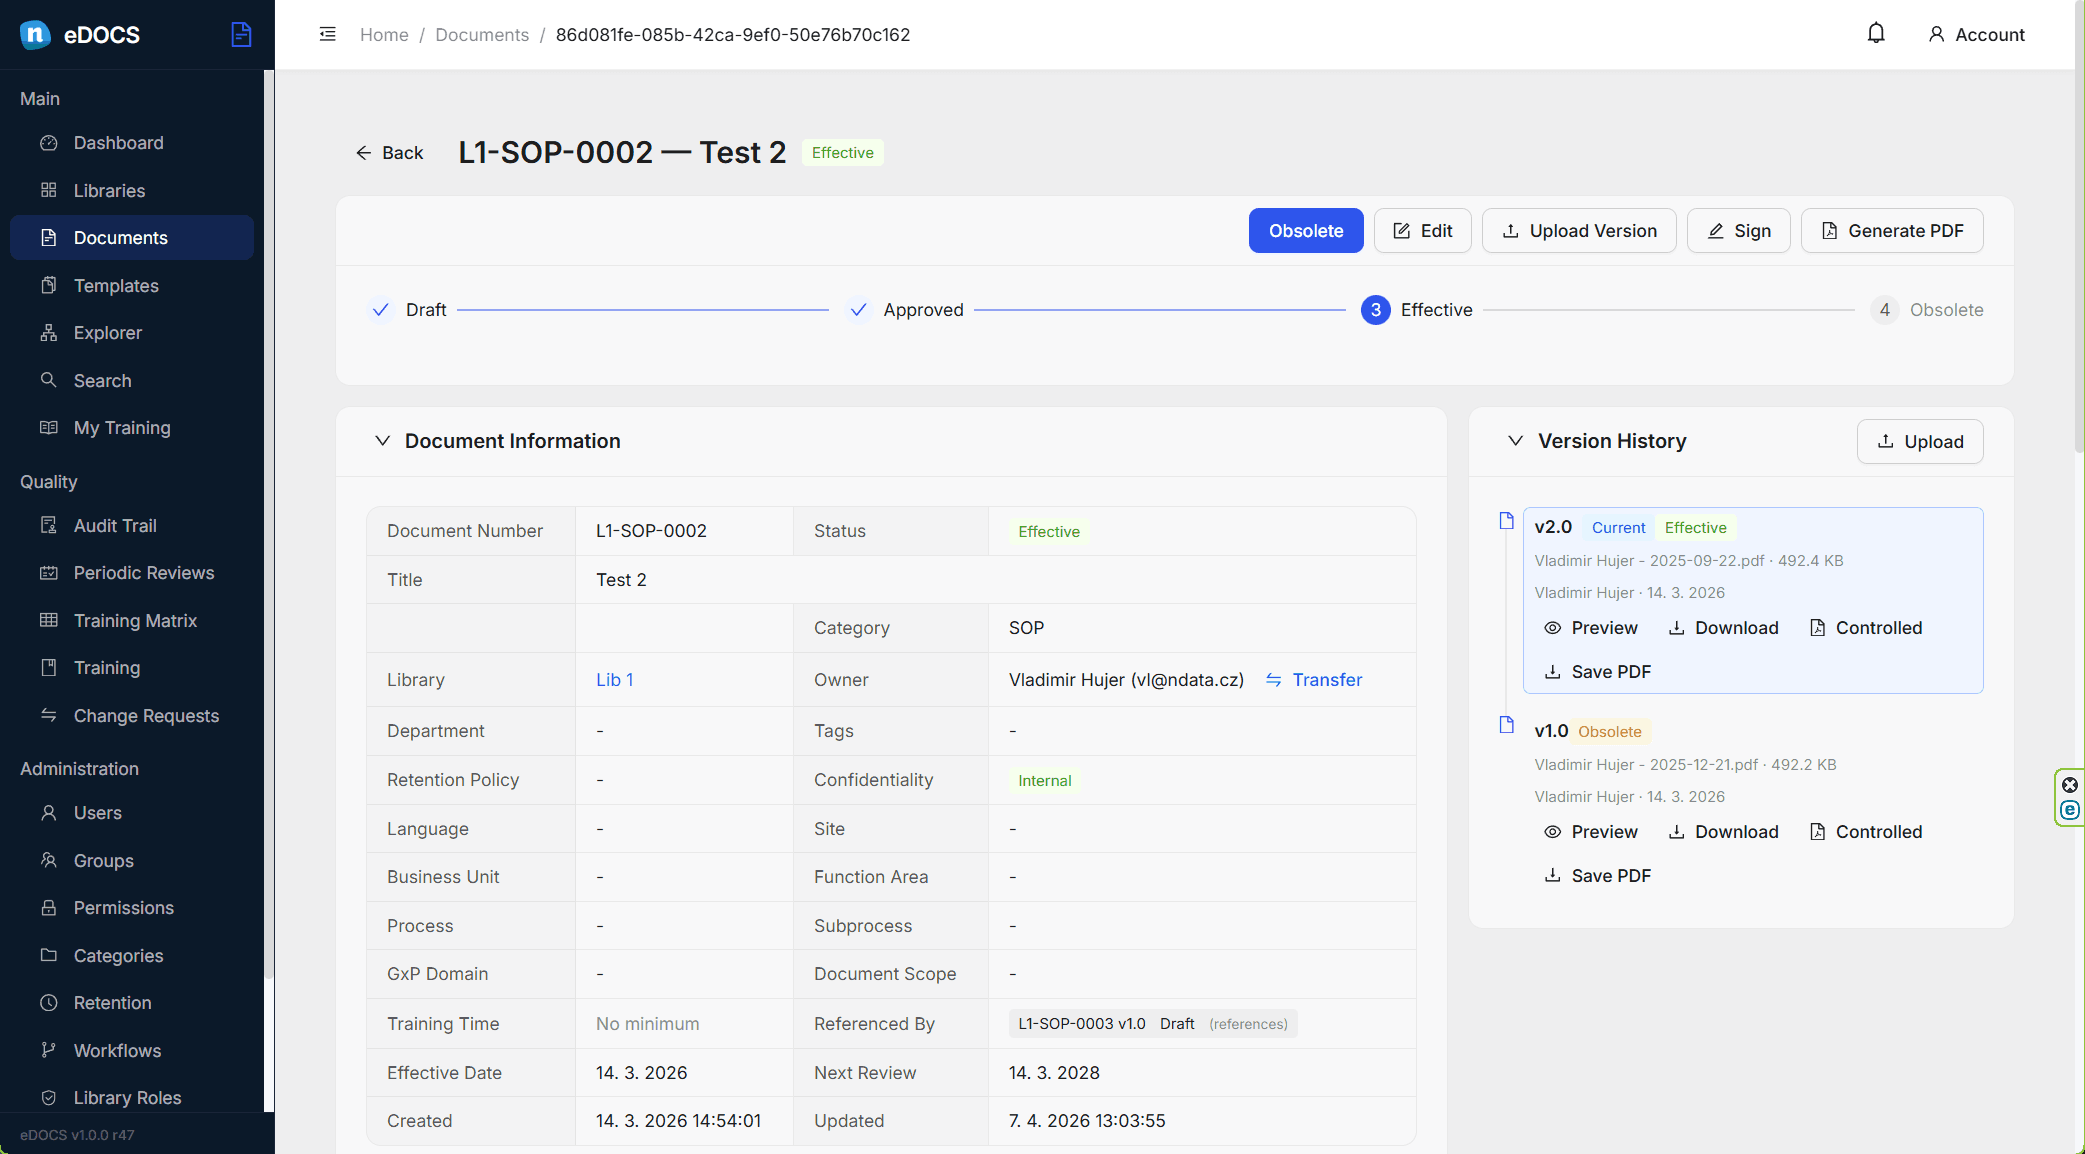Toggle the sidebar collapse hamburger icon
This screenshot has width=2085, height=1154.
[x=327, y=34]
